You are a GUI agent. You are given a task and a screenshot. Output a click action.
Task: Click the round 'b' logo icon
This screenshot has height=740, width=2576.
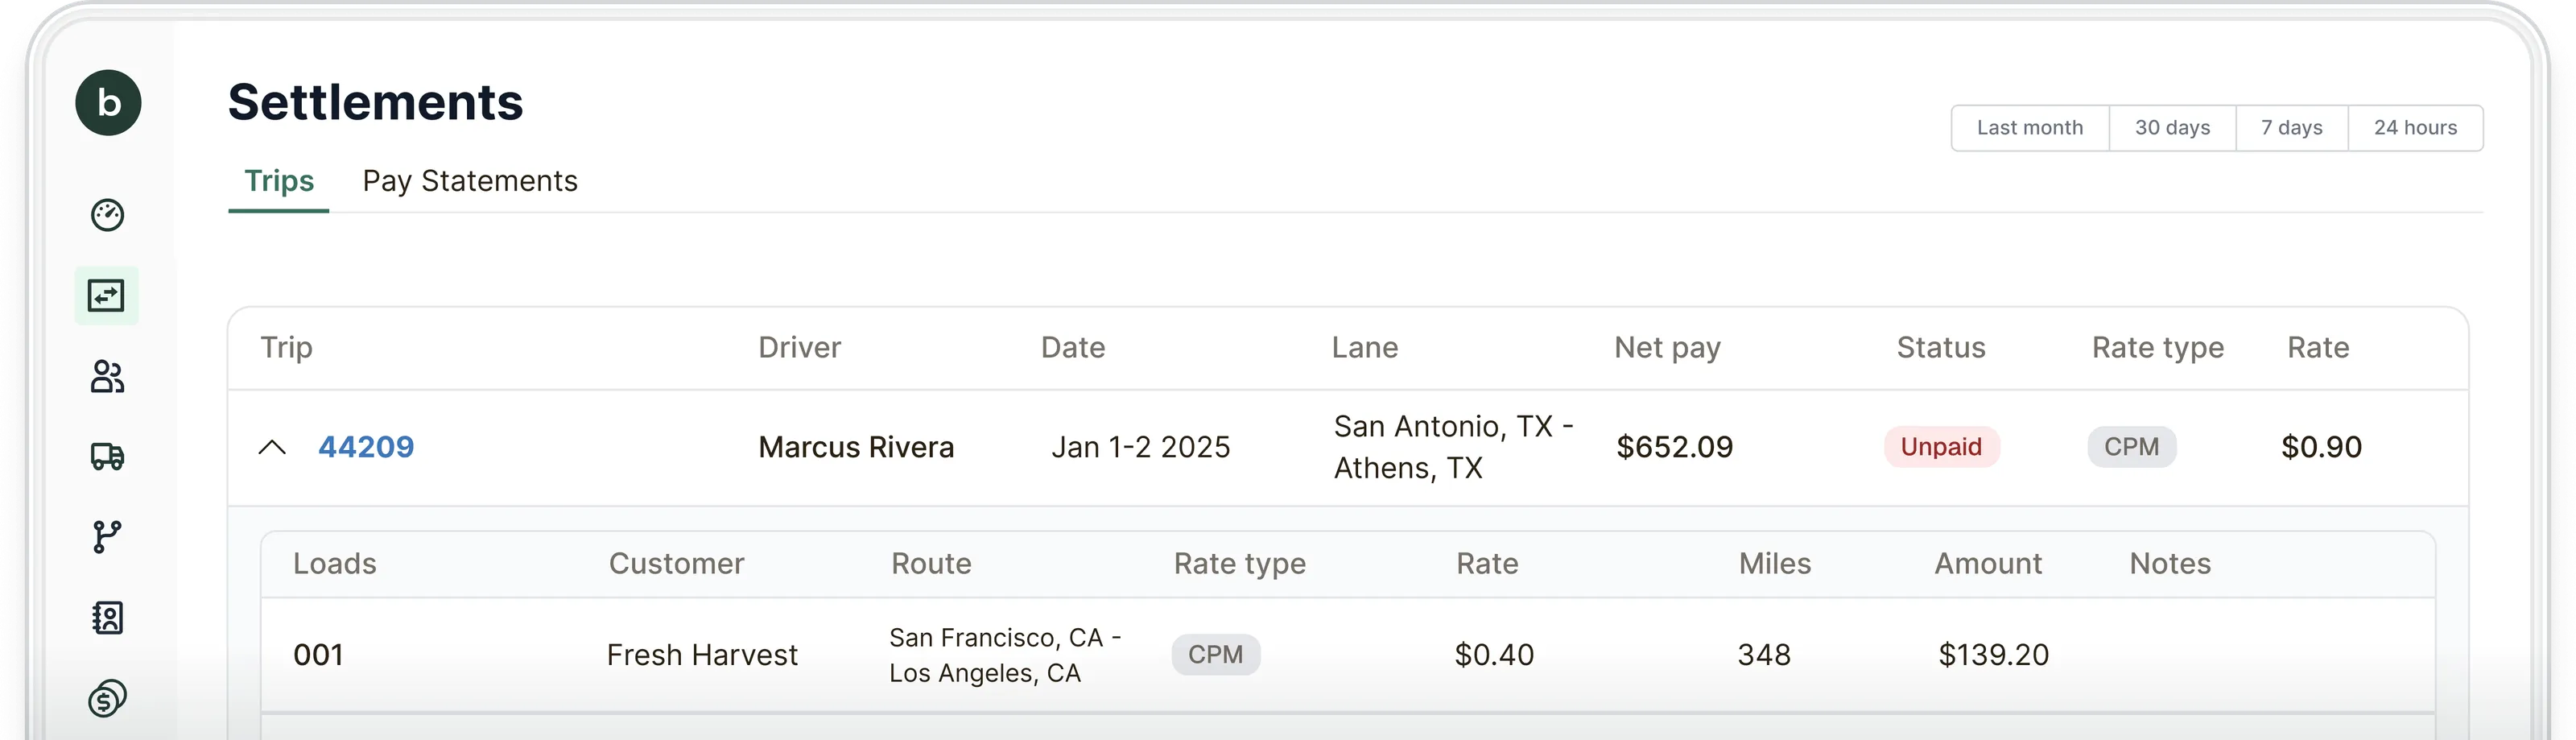pos(108,103)
